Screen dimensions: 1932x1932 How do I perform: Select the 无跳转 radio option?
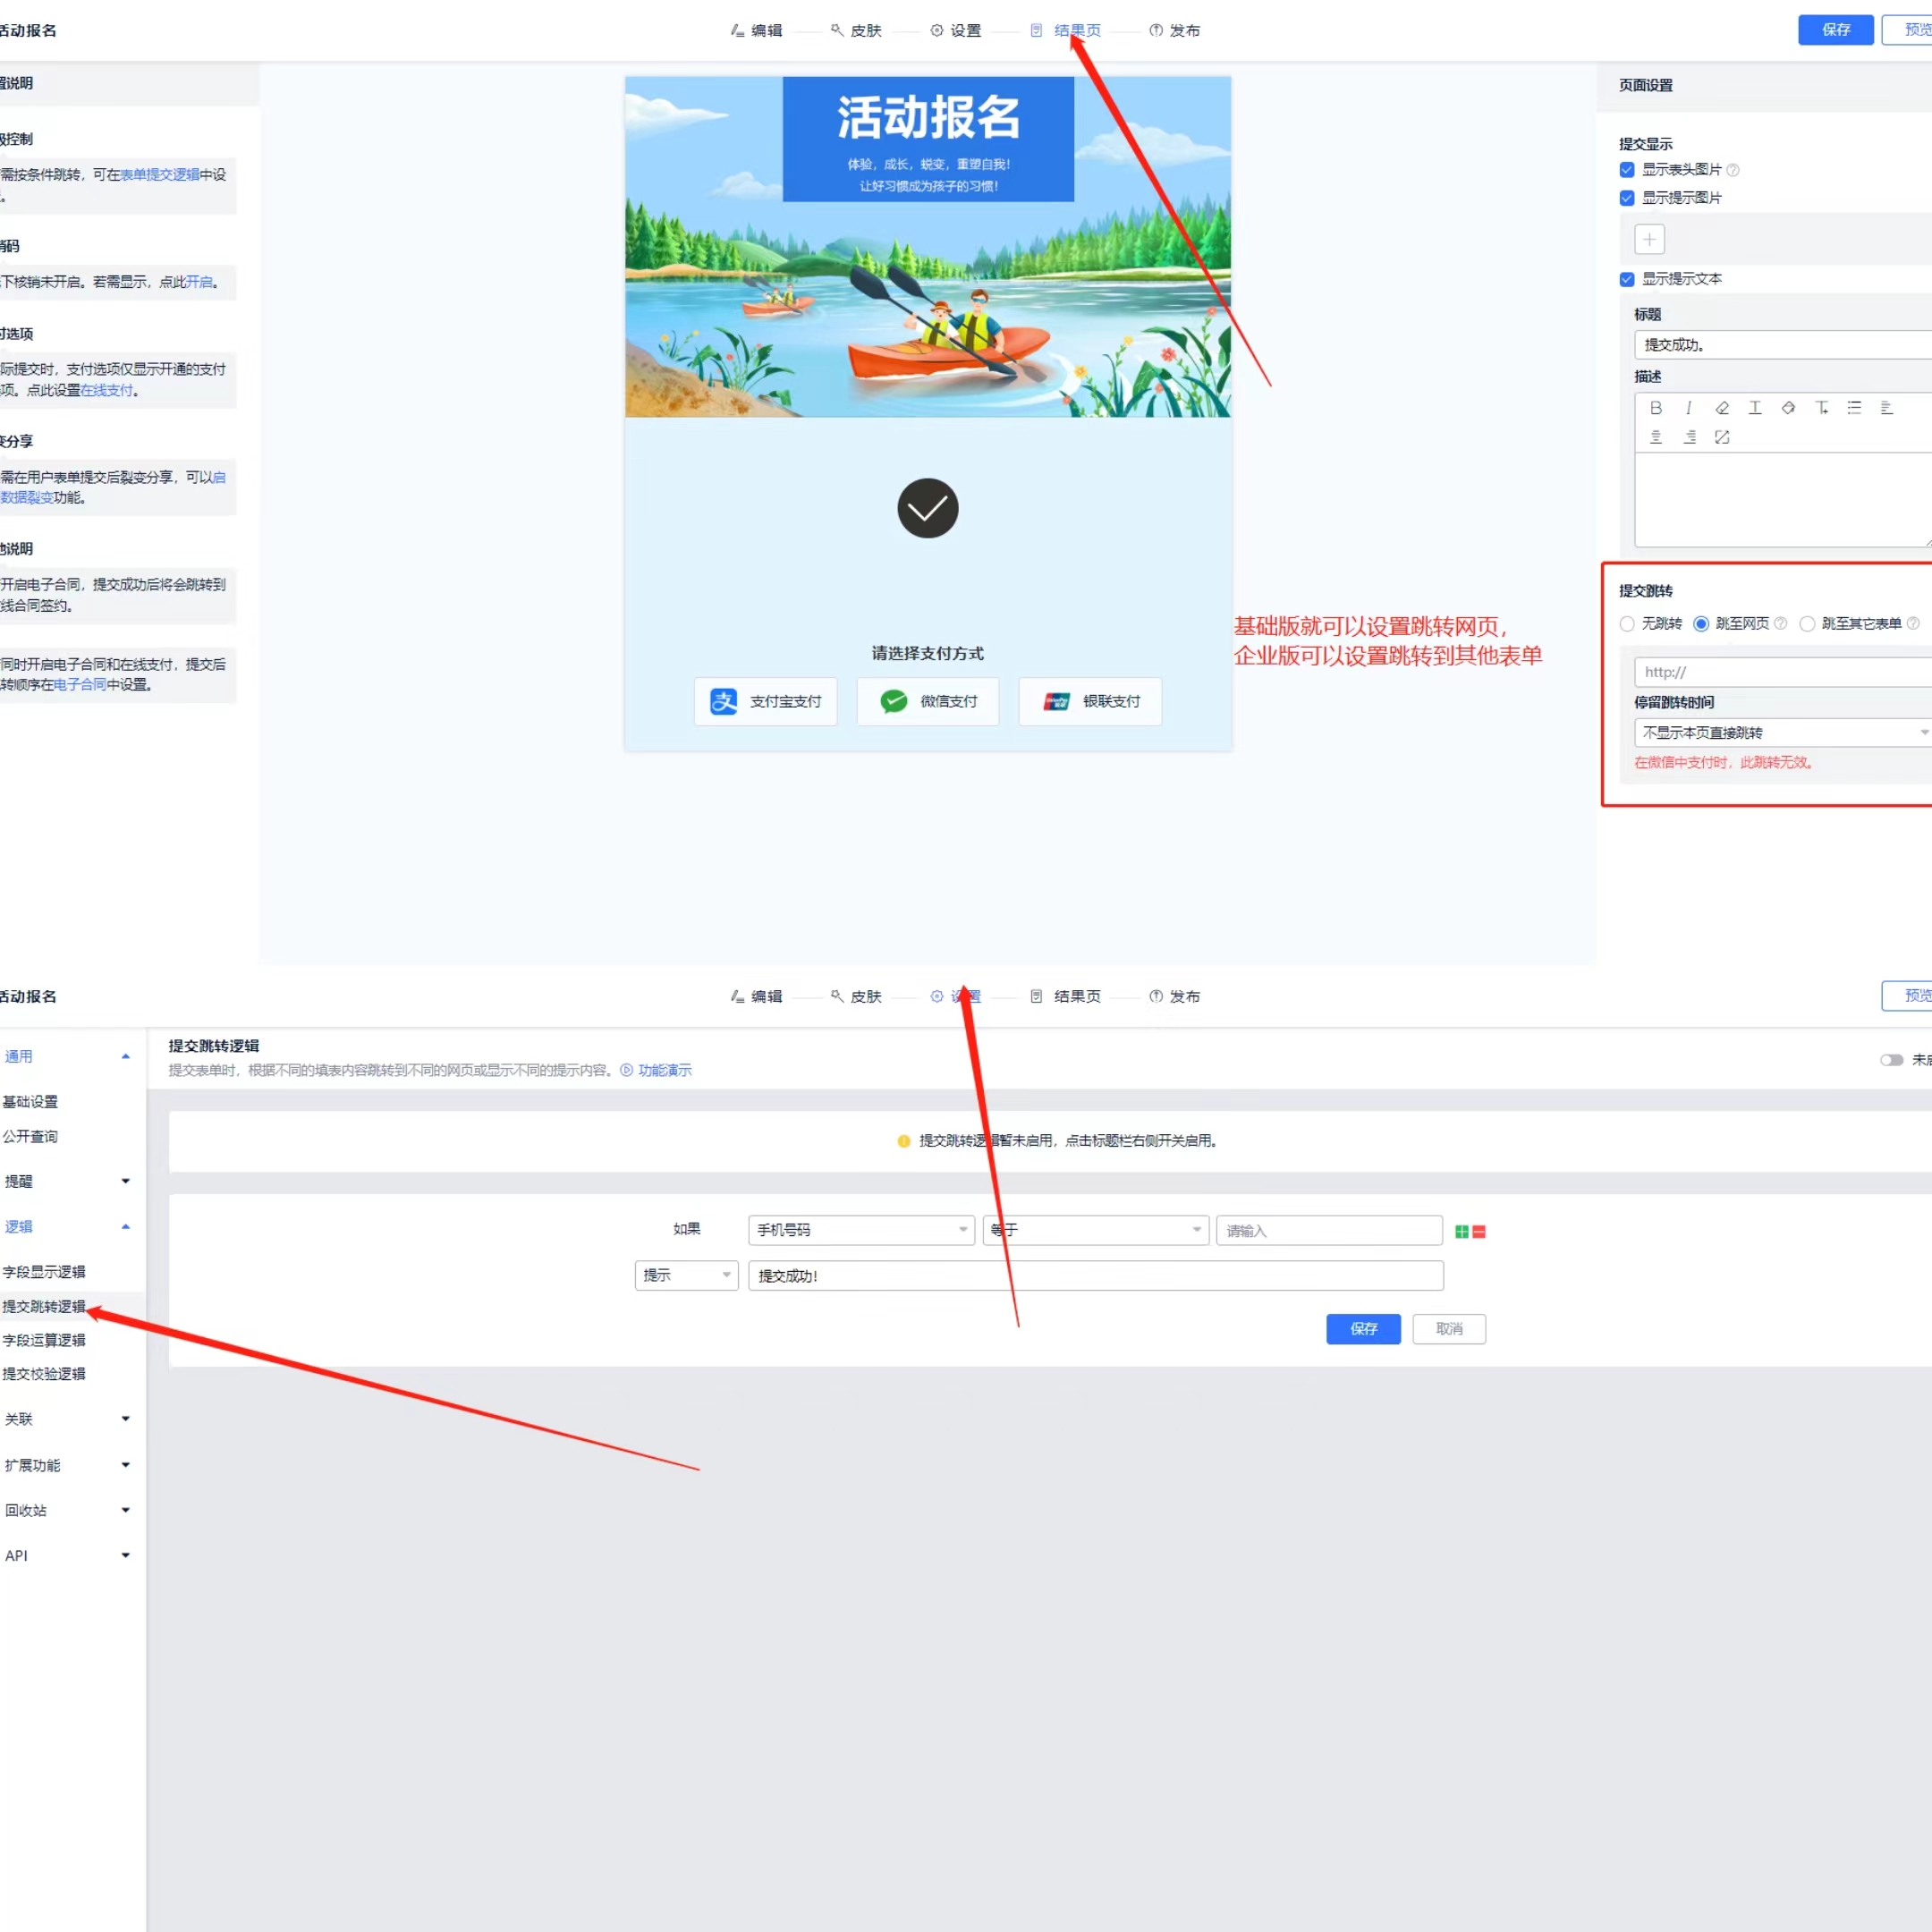click(x=1627, y=624)
